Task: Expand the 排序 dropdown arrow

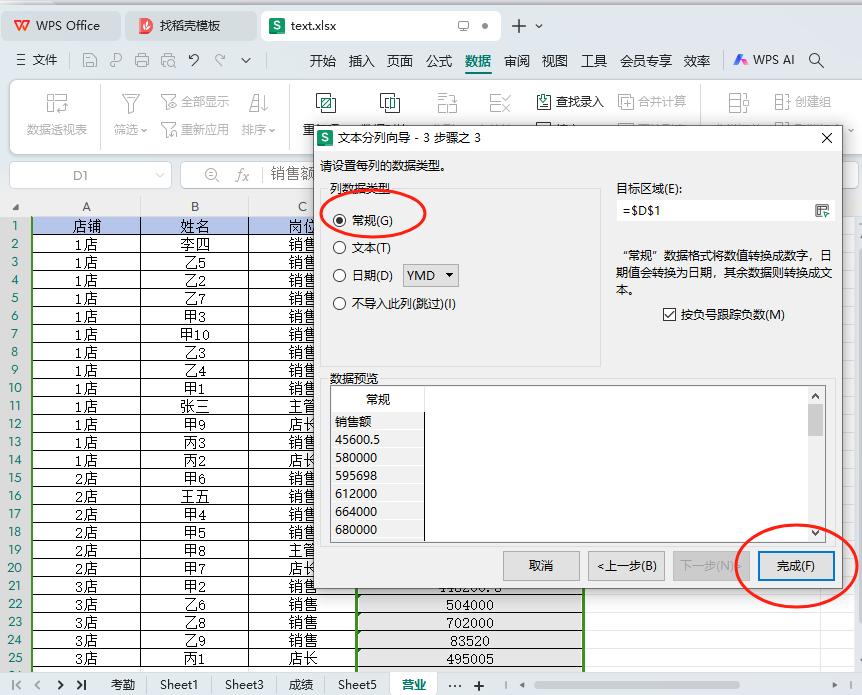Action: 272,130
